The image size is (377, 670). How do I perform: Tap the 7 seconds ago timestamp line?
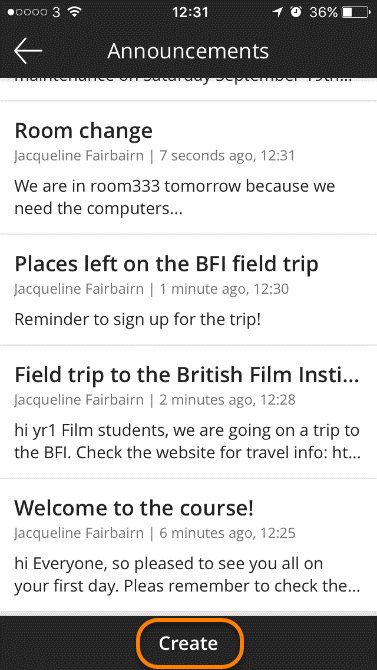pos(155,156)
